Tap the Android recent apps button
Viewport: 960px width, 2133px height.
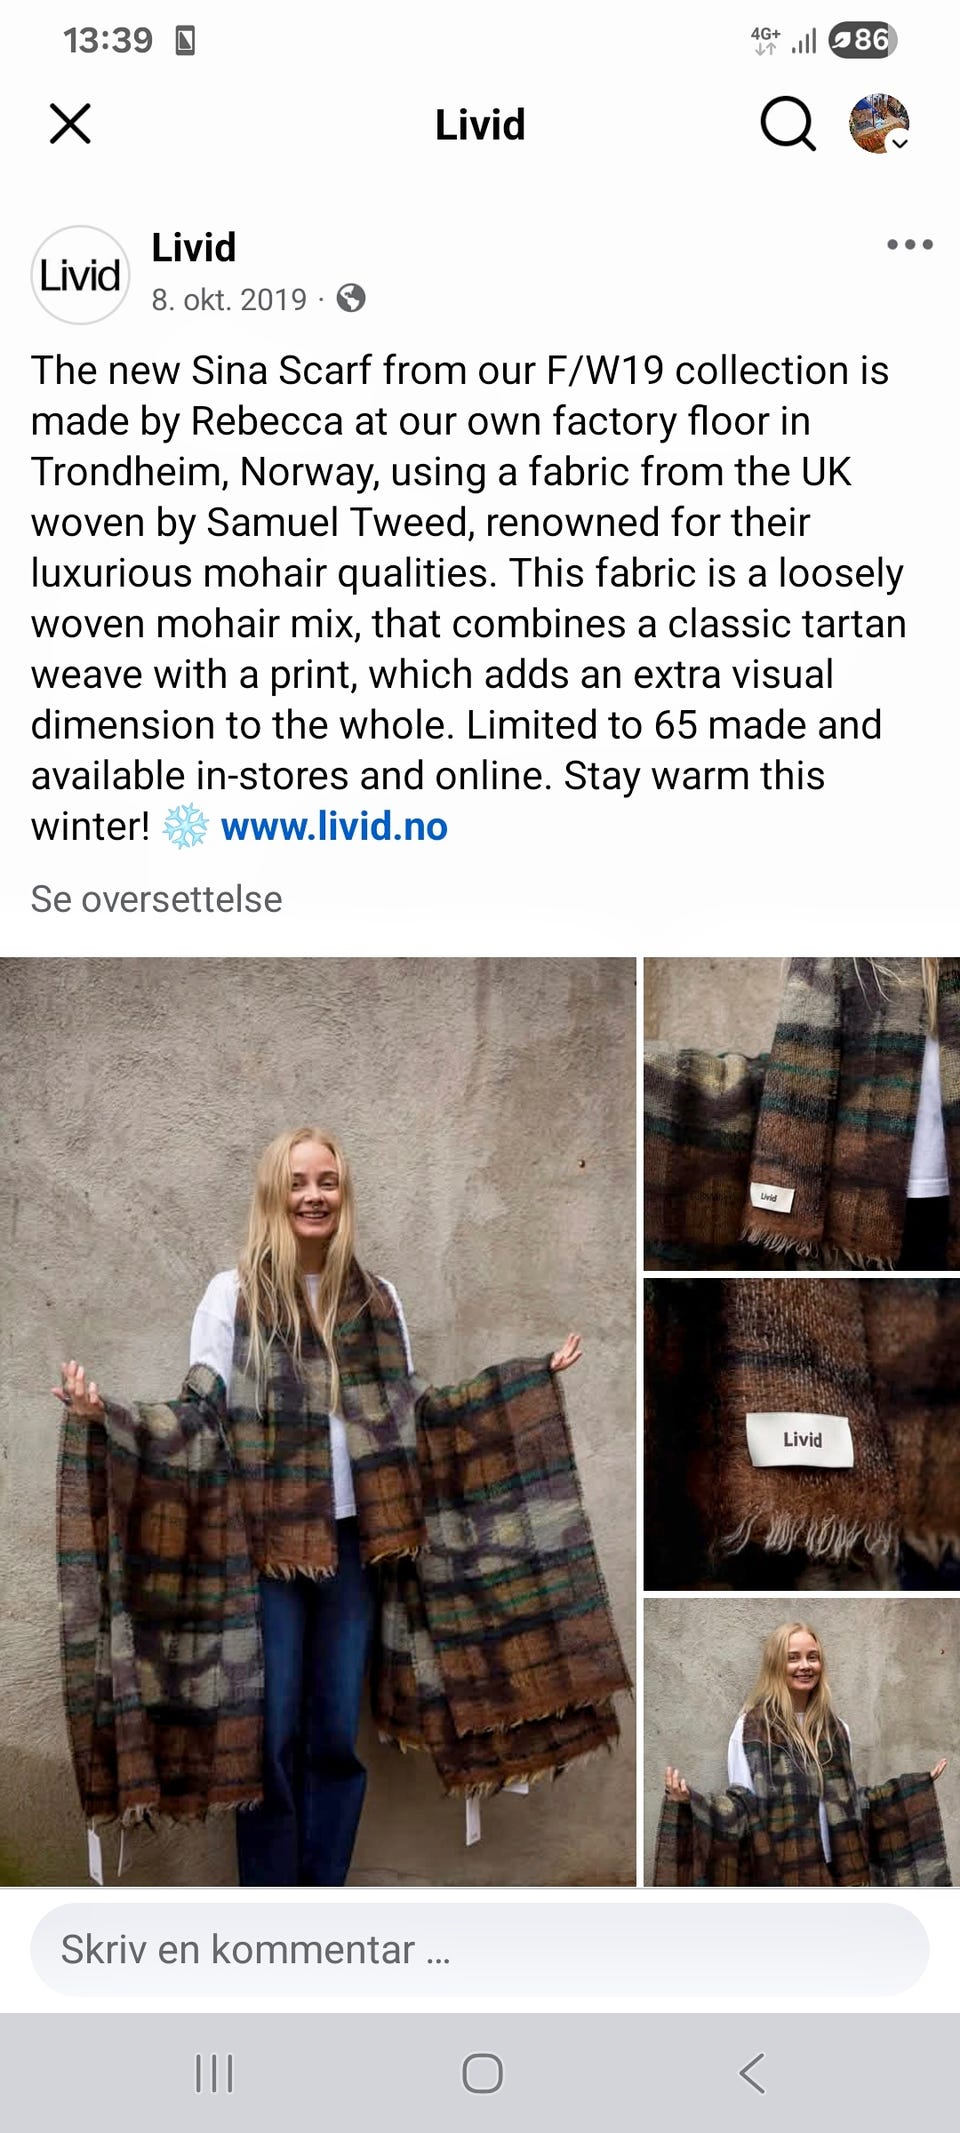click(x=214, y=2073)
